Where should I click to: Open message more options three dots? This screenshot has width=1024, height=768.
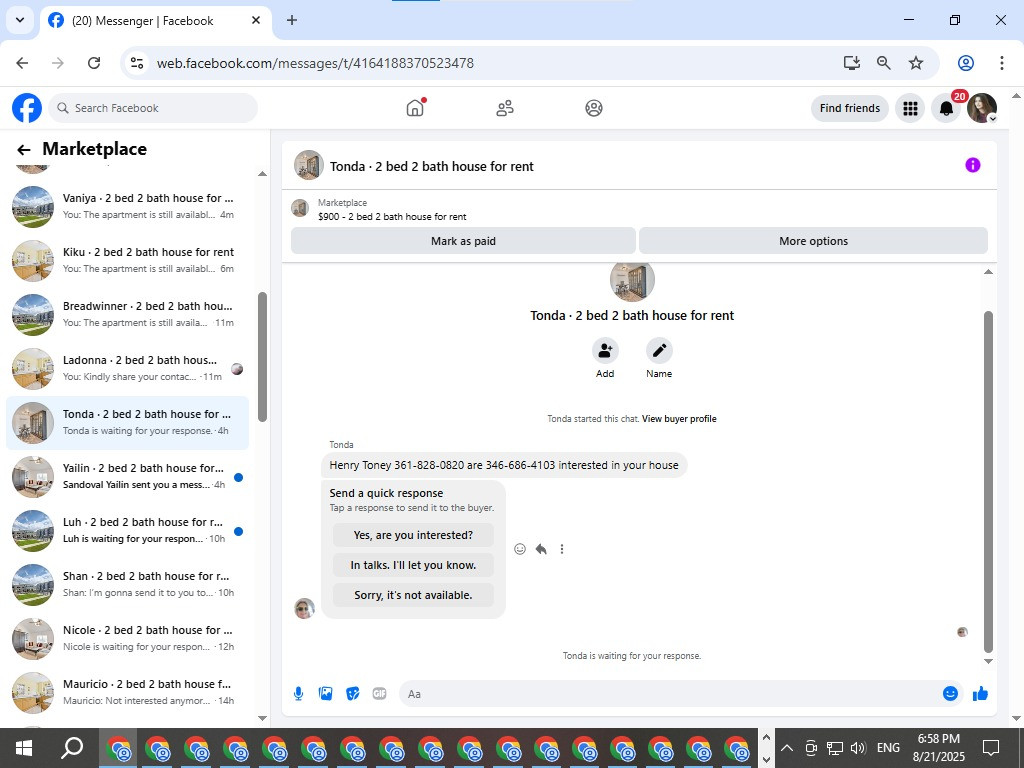point(562,549)
